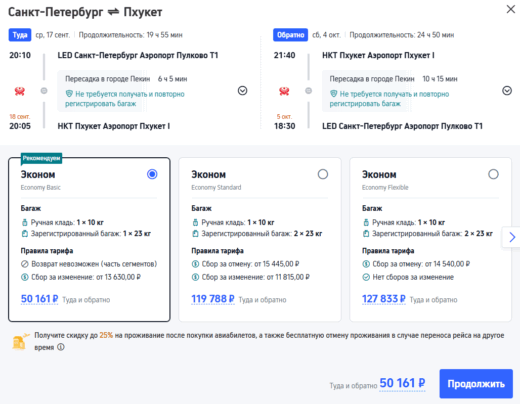This screenshot has height=404, width=520.
Task: Open price breakdown for 119 788 ₽
Action: coord(213,299)
